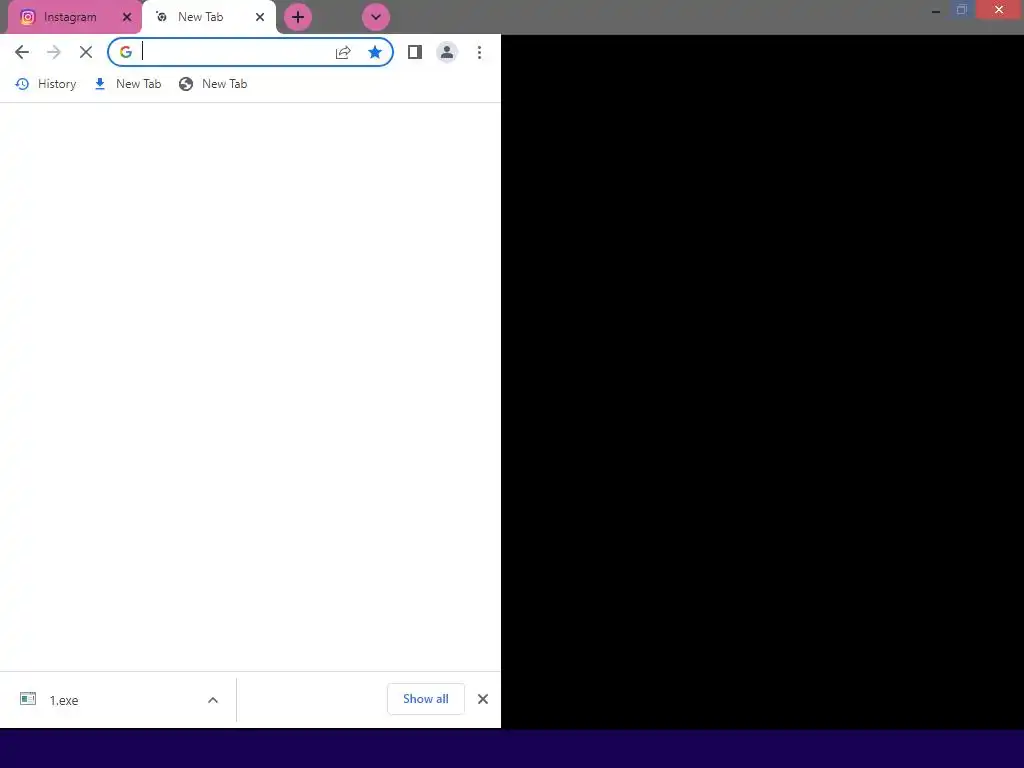The height and width of the screenshot is (768, 1024).
Task: Select the active New Tab tab
Action: point(208,17)
